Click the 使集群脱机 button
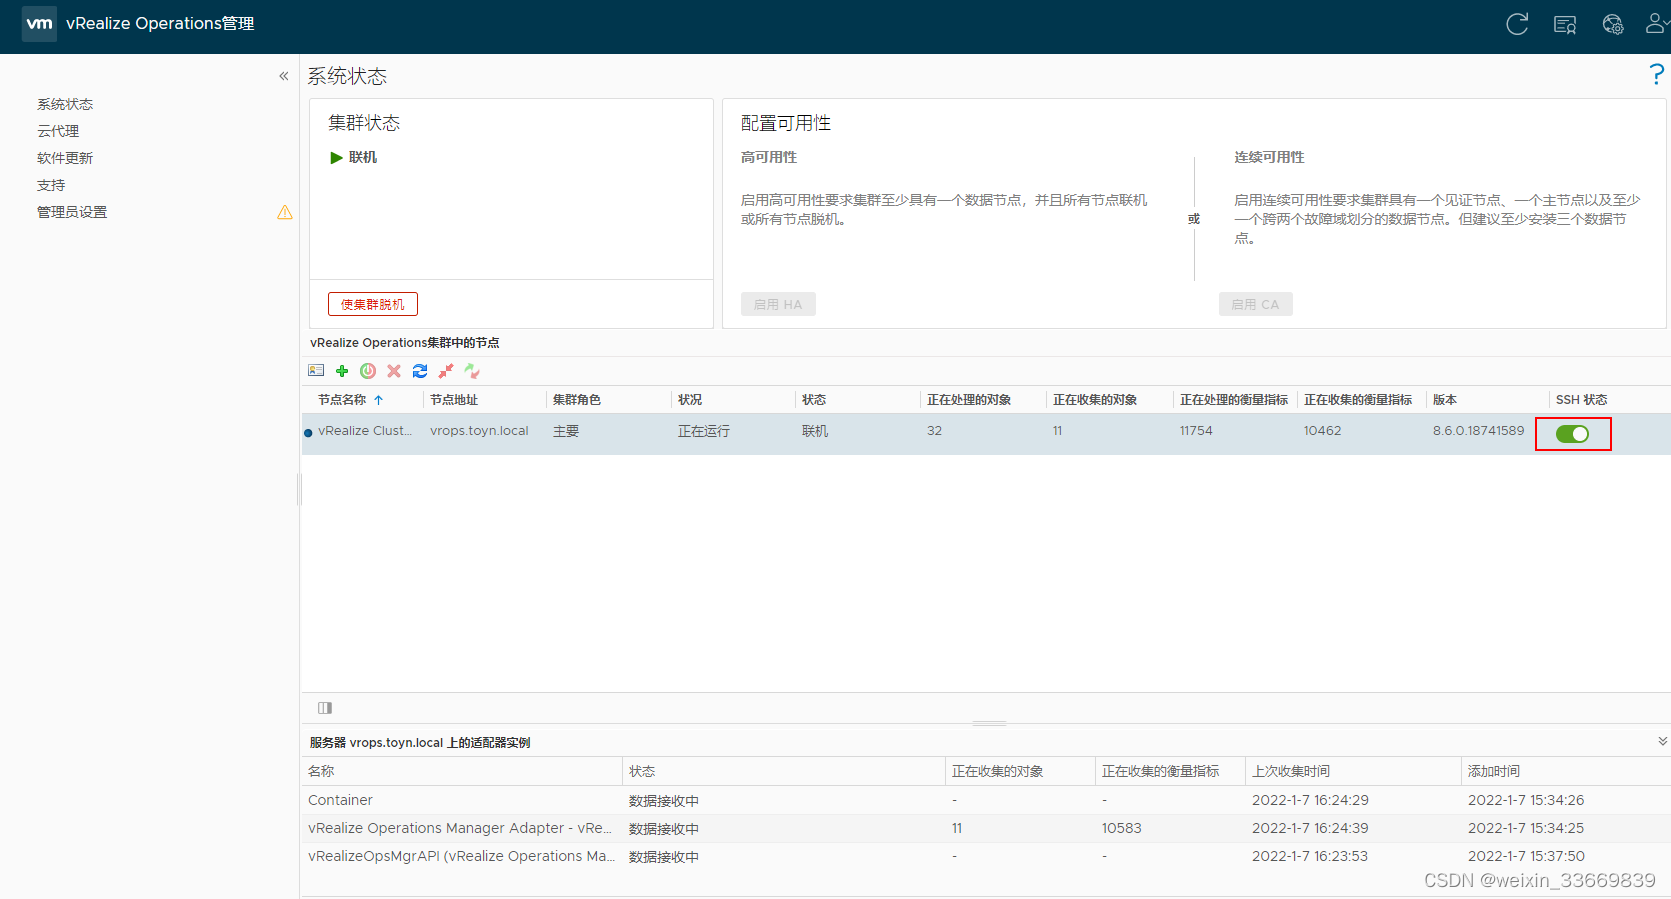The height and width of the screenshot is (899, 1671). pyautogui.click(x=373, y=304)
